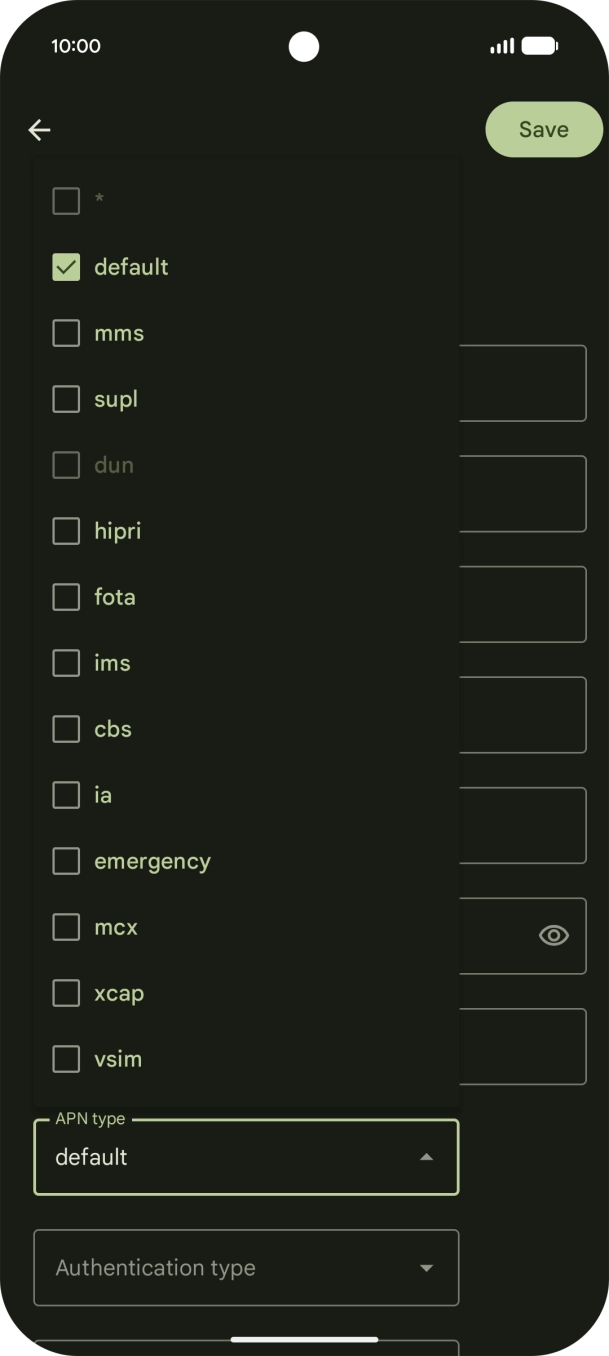Image resolution: width=609 pixels, height=1356 pixels.
Task: Toggle password visibility eye icon
Action: [553, 935]
